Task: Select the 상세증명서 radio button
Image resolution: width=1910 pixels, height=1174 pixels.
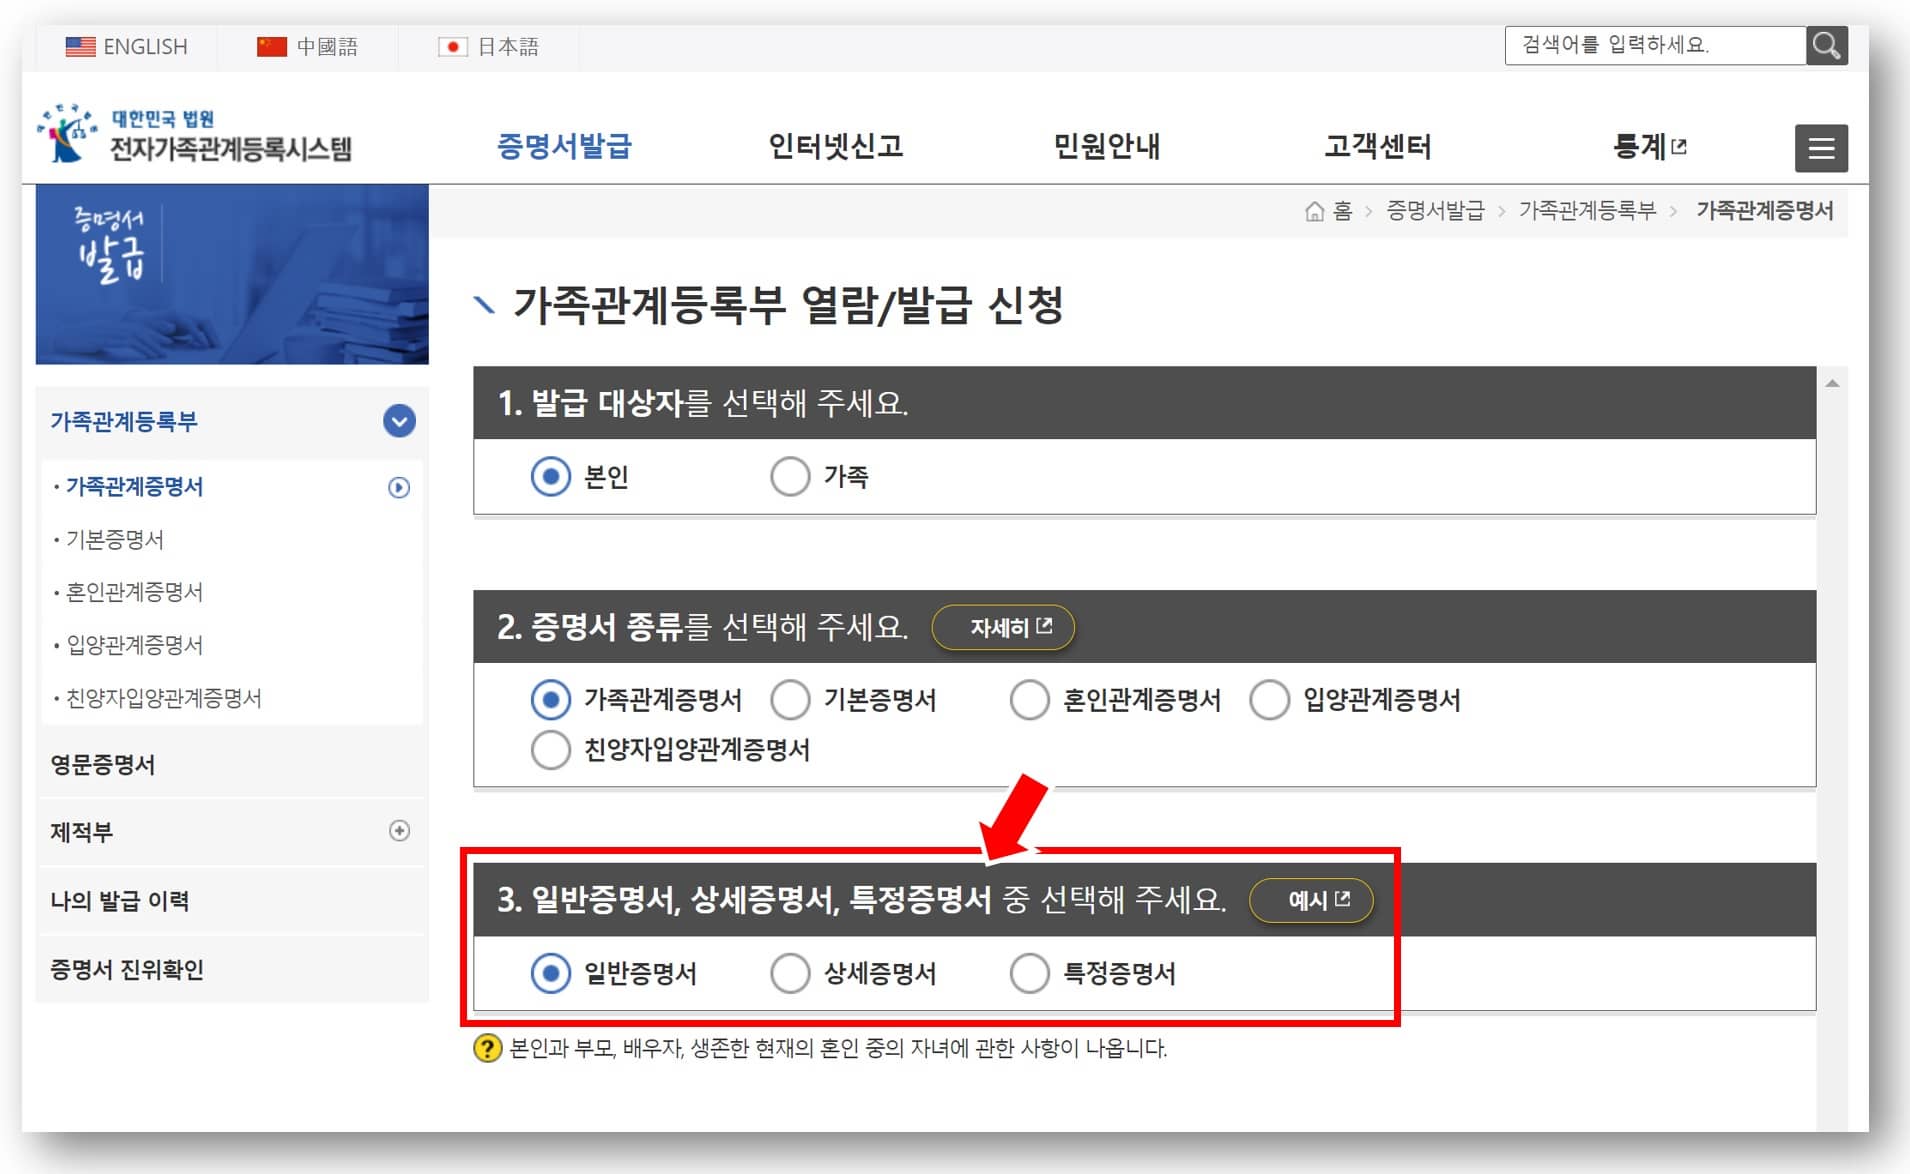Action: [791, 972]
